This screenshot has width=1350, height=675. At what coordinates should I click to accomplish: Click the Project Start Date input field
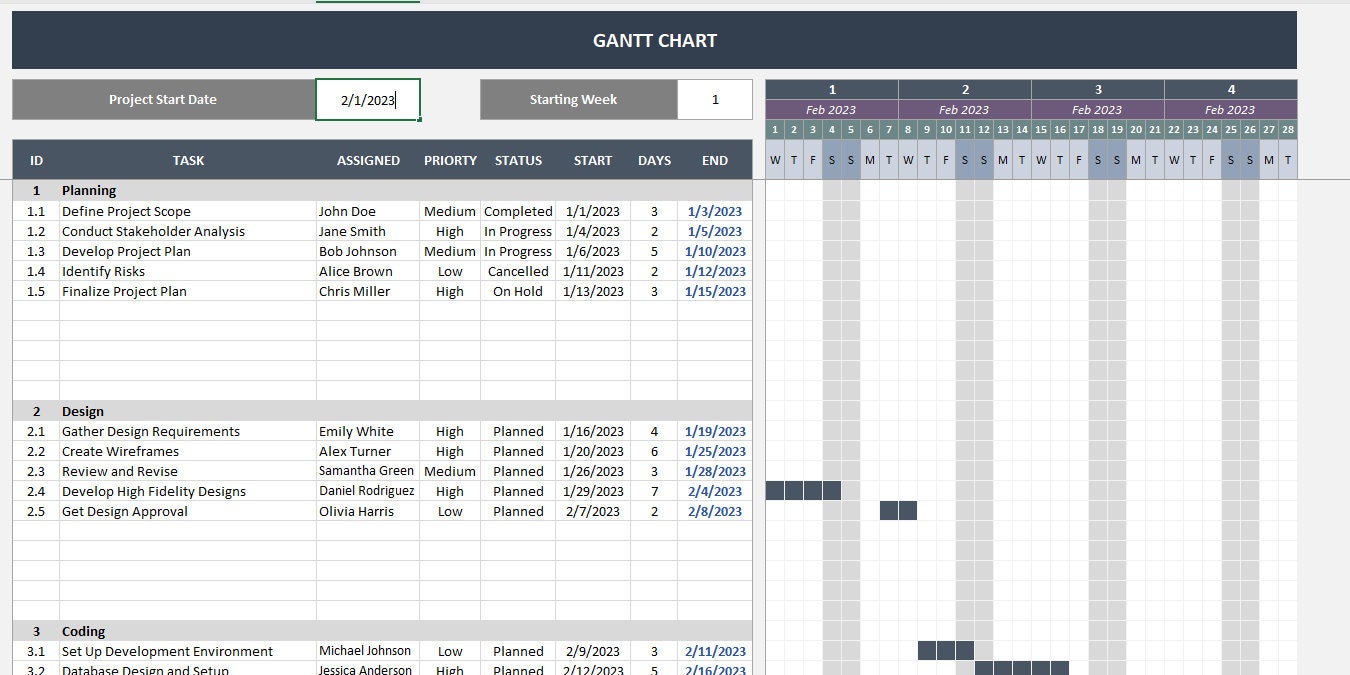tap(367, 99)
